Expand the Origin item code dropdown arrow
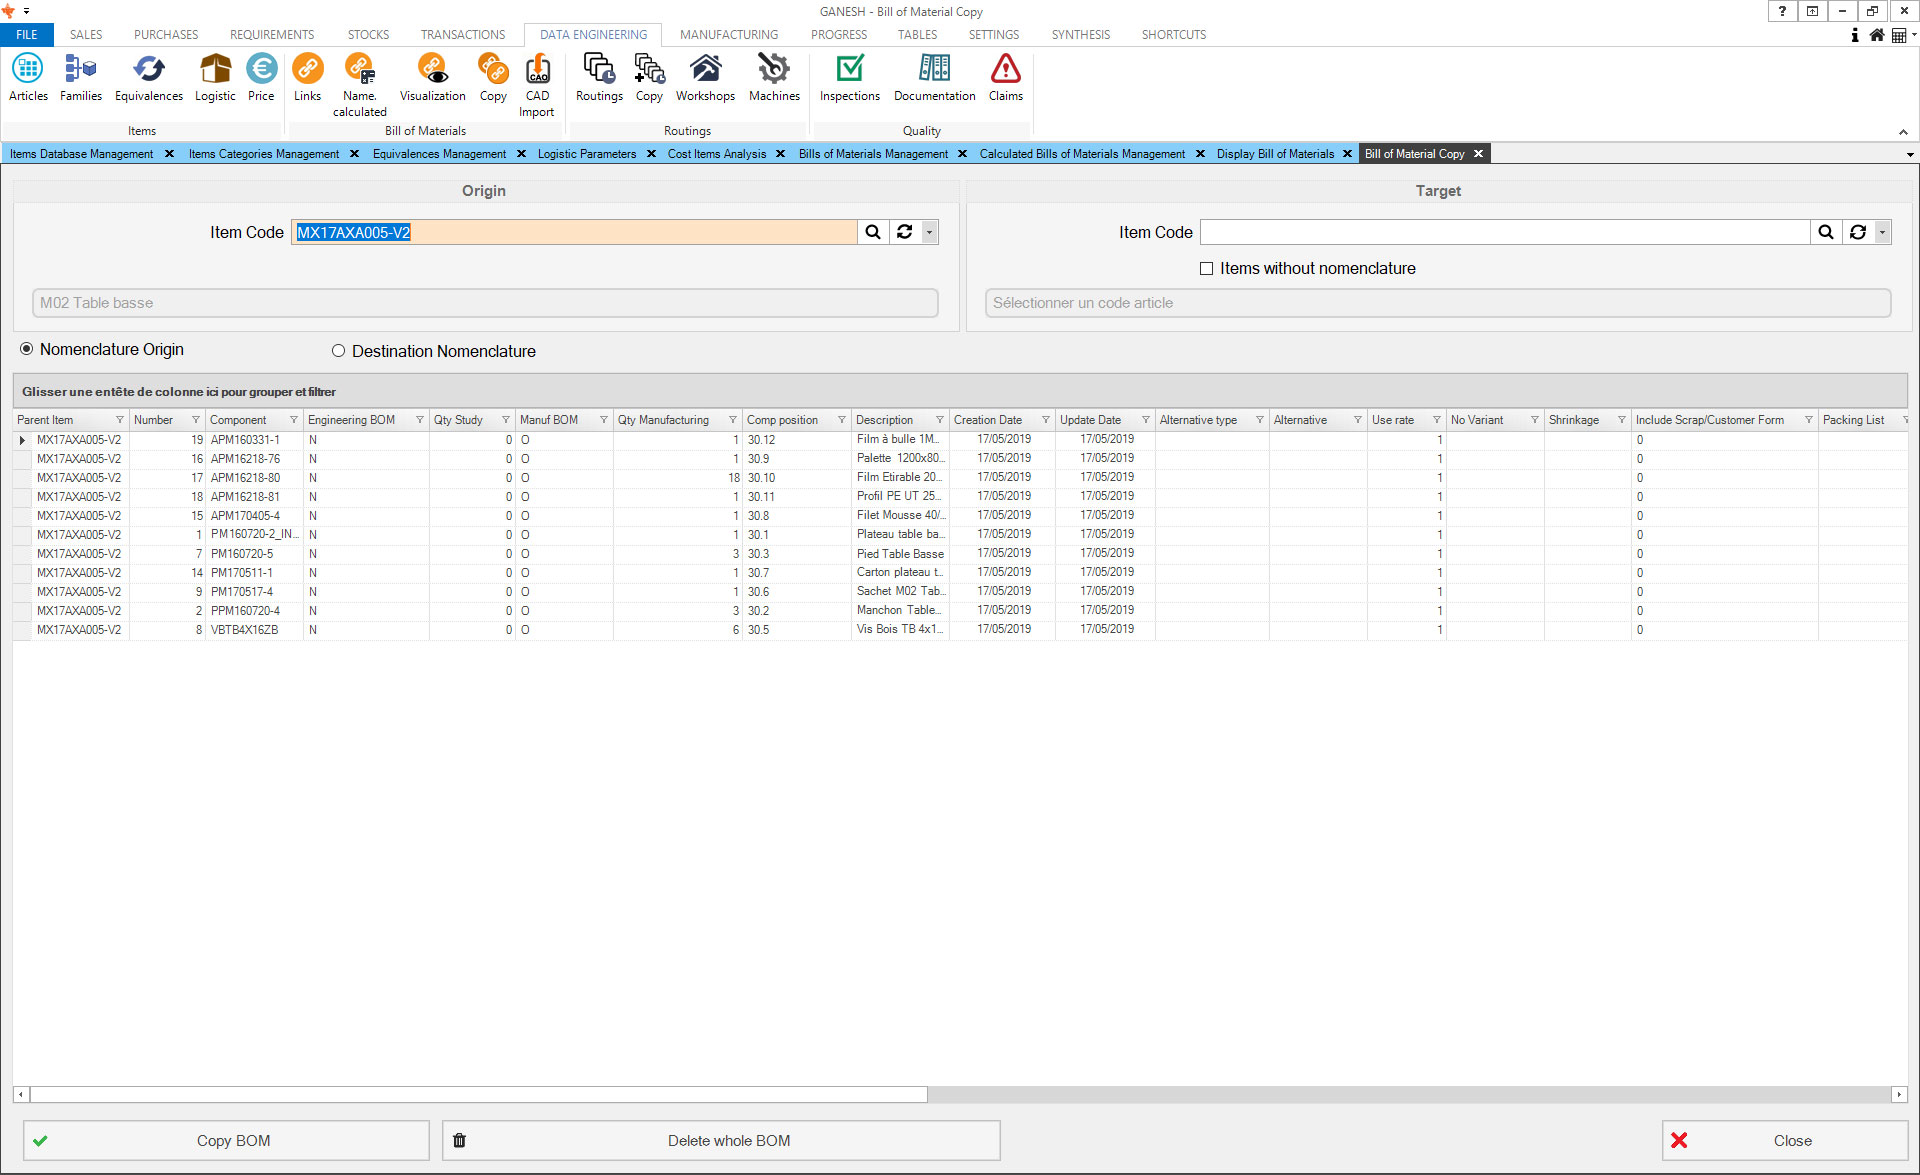The image size is (1920, 1175). click(929, 232)
